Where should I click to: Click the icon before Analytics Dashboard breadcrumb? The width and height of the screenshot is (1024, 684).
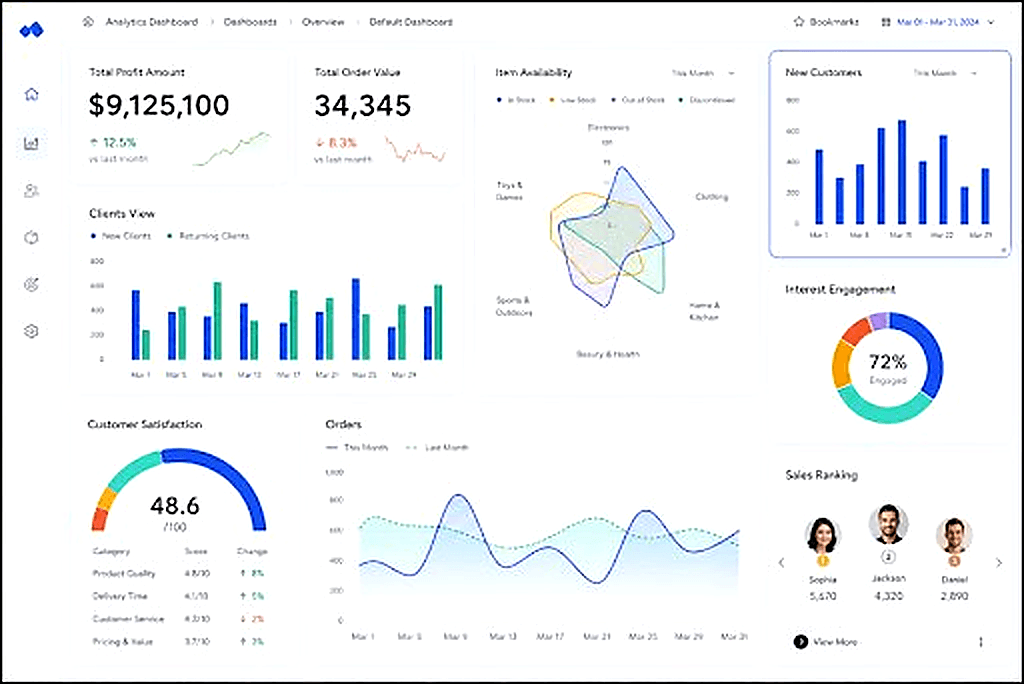tap(88, 22)
